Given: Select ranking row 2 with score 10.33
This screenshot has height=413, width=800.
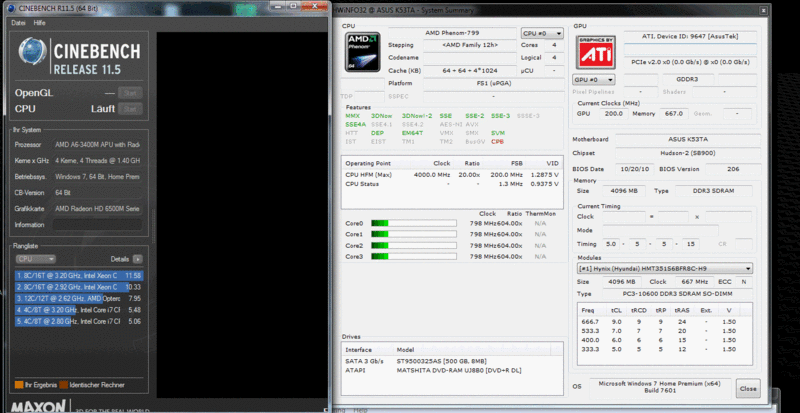Looking at the screenshot, I should point(79,287).
